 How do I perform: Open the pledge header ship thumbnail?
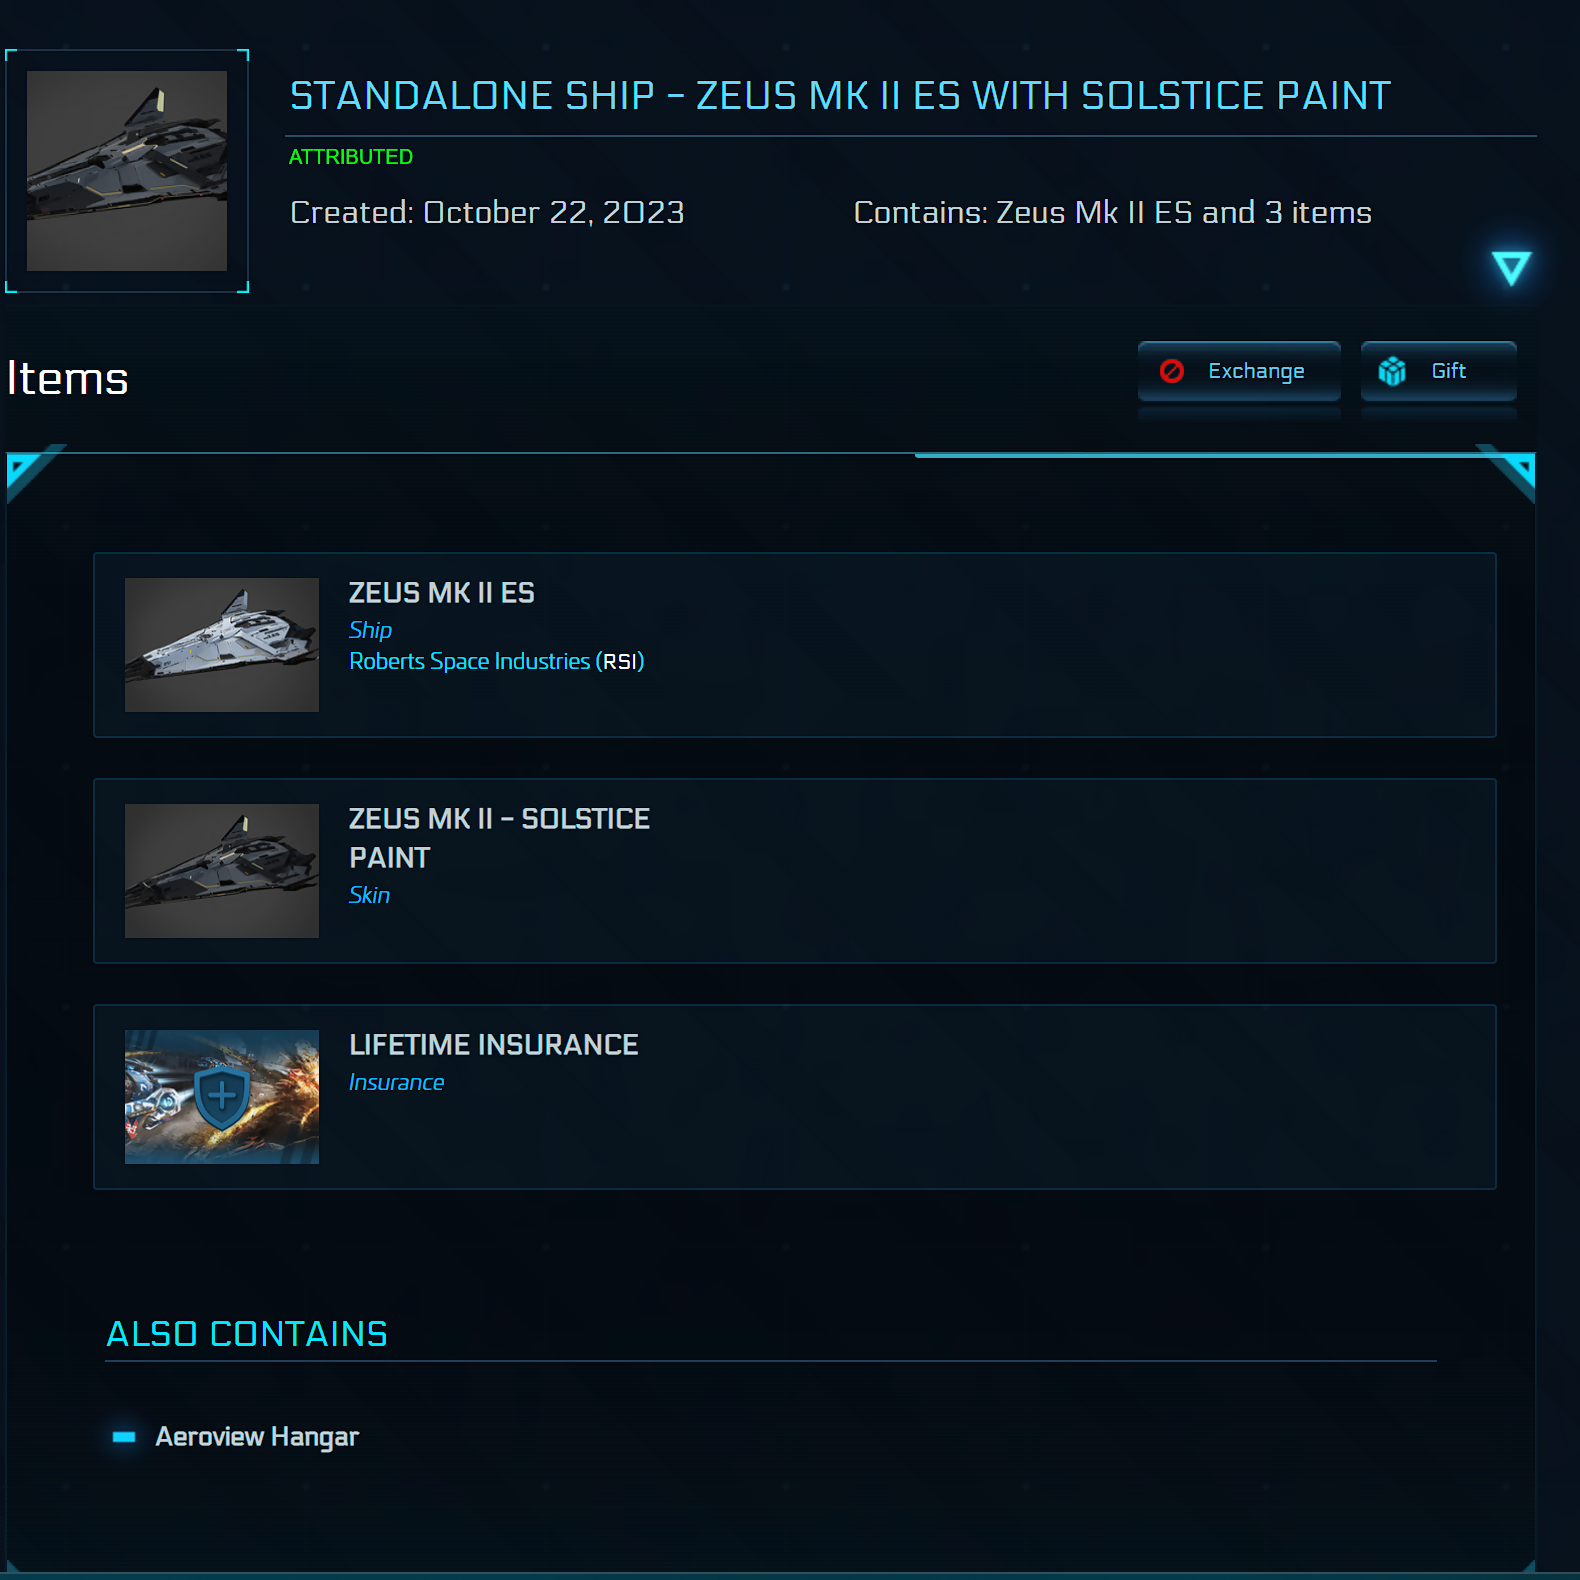point(127,171)
